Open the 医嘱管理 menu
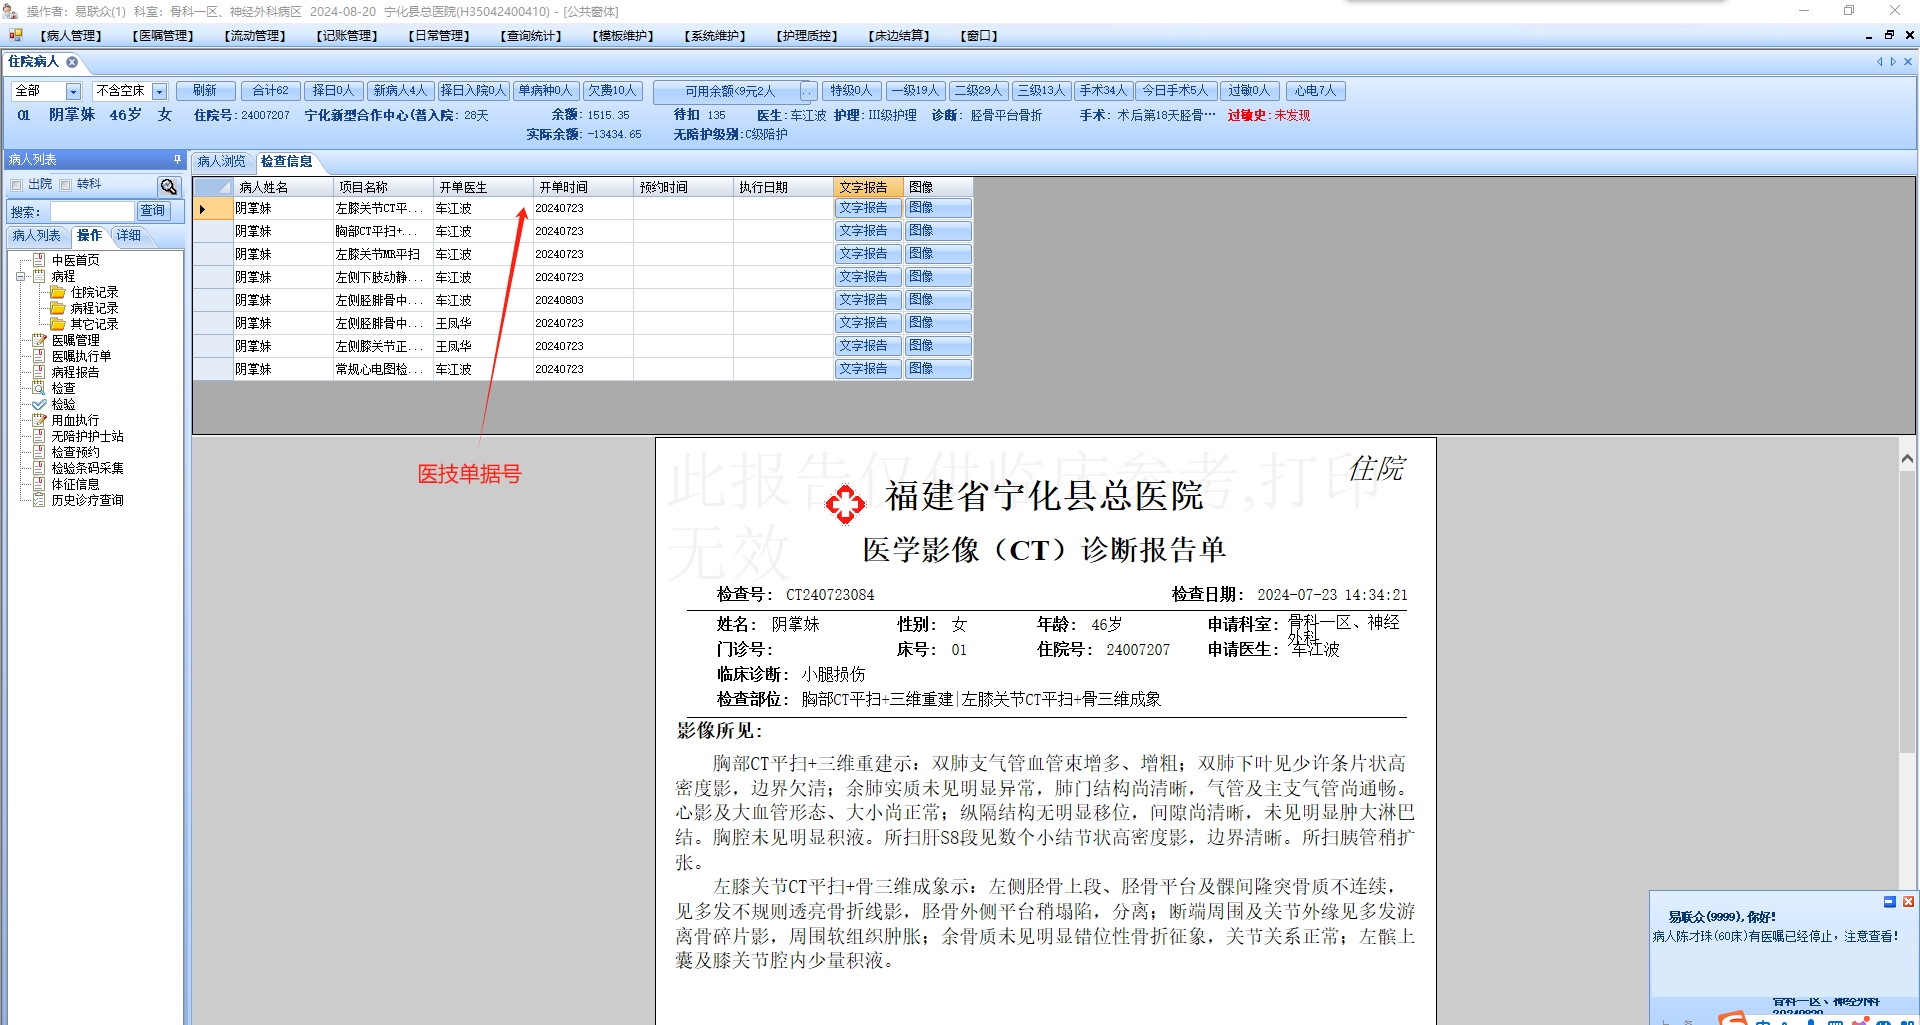 point(163,36)
